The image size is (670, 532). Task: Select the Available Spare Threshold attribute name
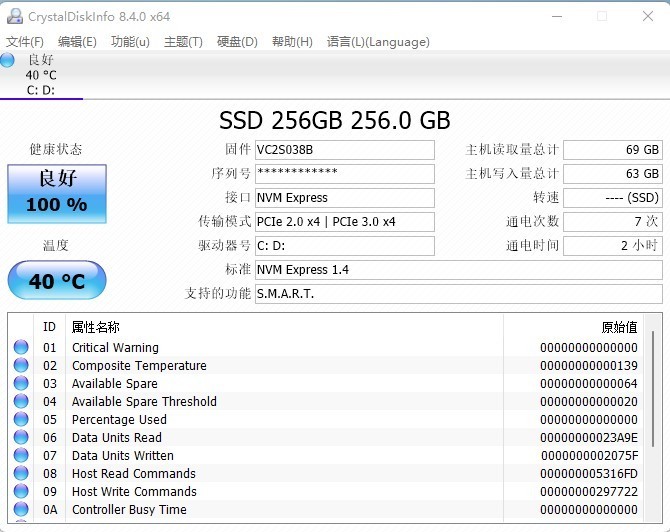pyautogui.click(x=144, y=401)
